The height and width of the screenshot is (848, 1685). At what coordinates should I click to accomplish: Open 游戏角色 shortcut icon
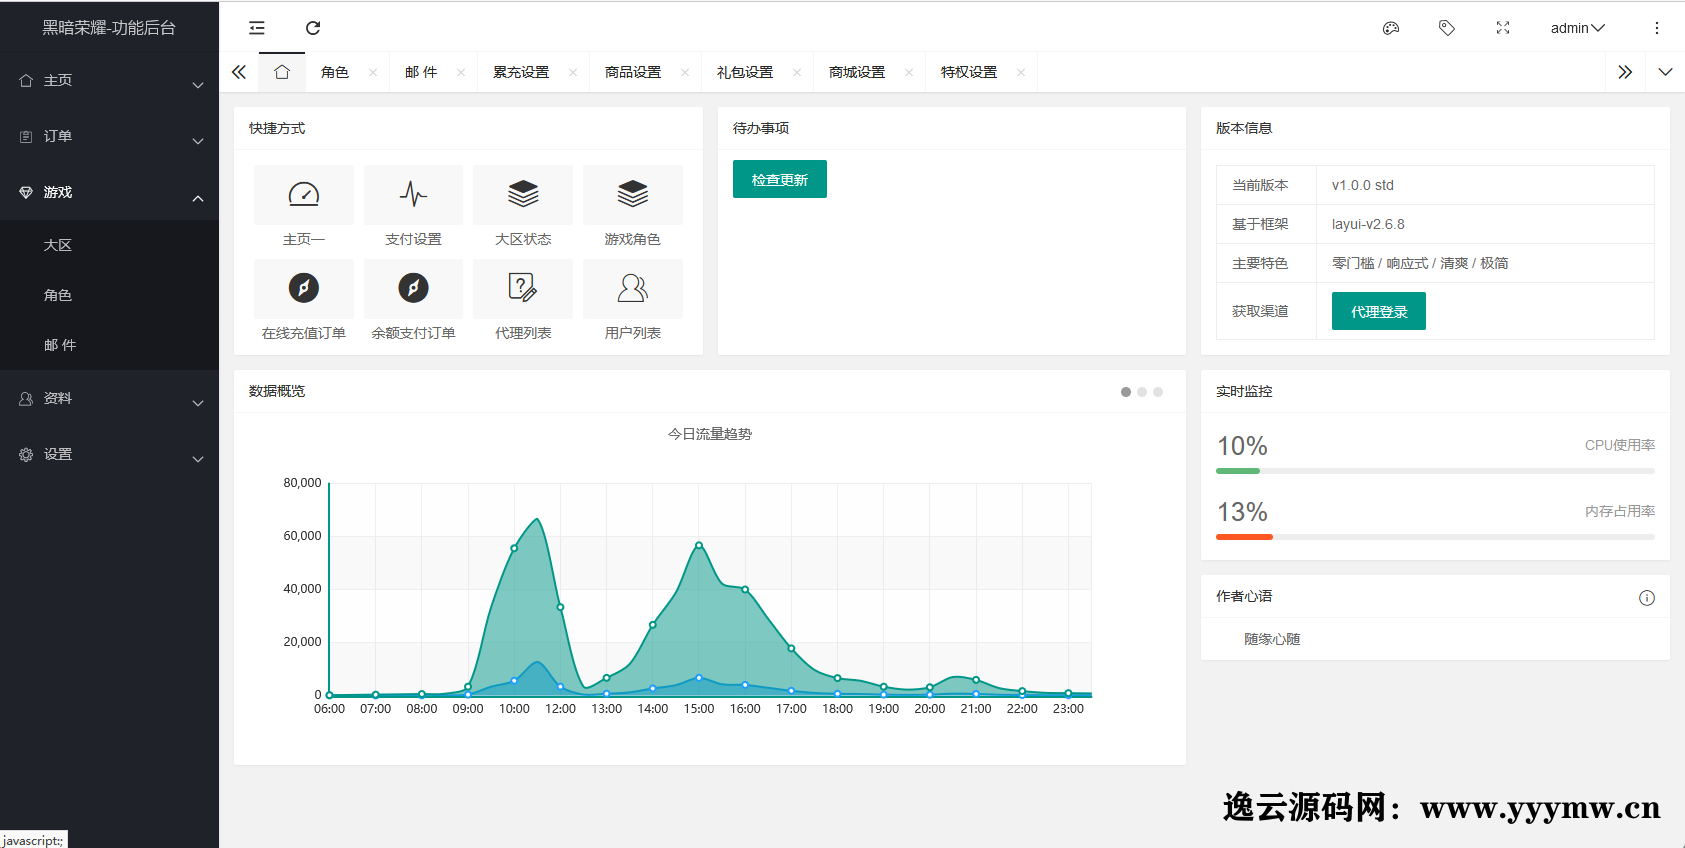coord(633,194)
